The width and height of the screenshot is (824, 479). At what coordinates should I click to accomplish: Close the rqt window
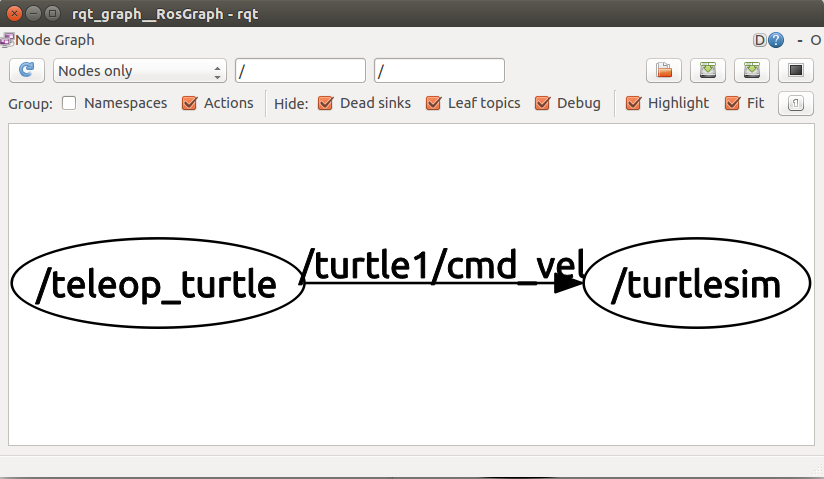pyautogui.click(x=14, y=13)
